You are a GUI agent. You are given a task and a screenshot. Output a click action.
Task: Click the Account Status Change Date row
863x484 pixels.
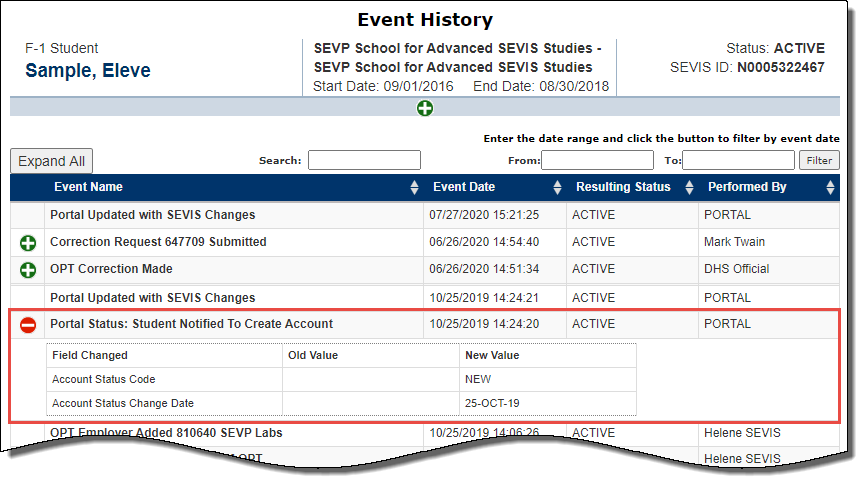click(x=122, y=403)
